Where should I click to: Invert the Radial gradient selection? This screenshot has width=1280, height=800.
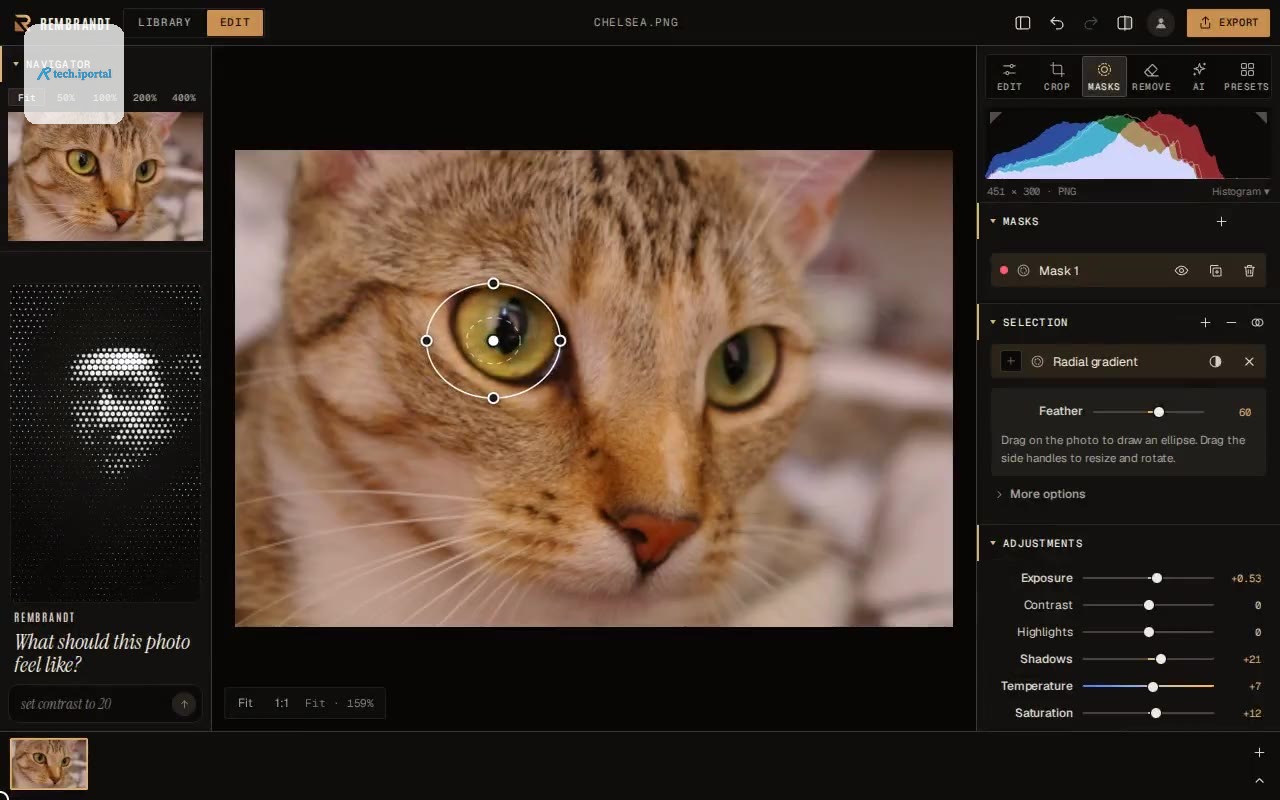(x=1215, y=362)
